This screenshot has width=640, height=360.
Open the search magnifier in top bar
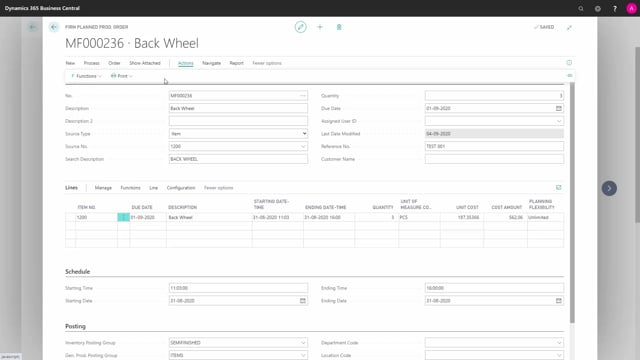click(x=581, y=8)
